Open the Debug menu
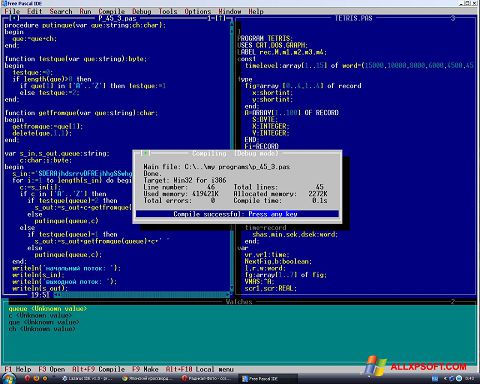Image resolution: width=480 pixels, height=384 pixels. pyautogui.click(x=142, y=11)
